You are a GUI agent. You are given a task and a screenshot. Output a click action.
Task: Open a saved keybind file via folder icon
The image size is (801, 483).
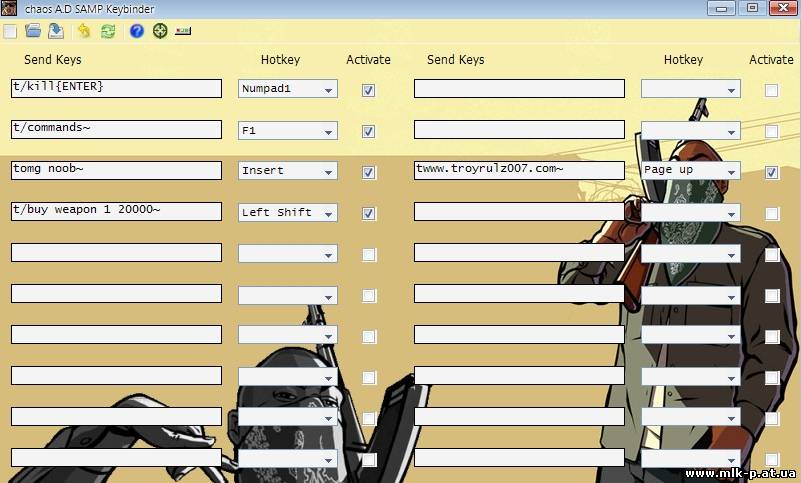[33, 31]
